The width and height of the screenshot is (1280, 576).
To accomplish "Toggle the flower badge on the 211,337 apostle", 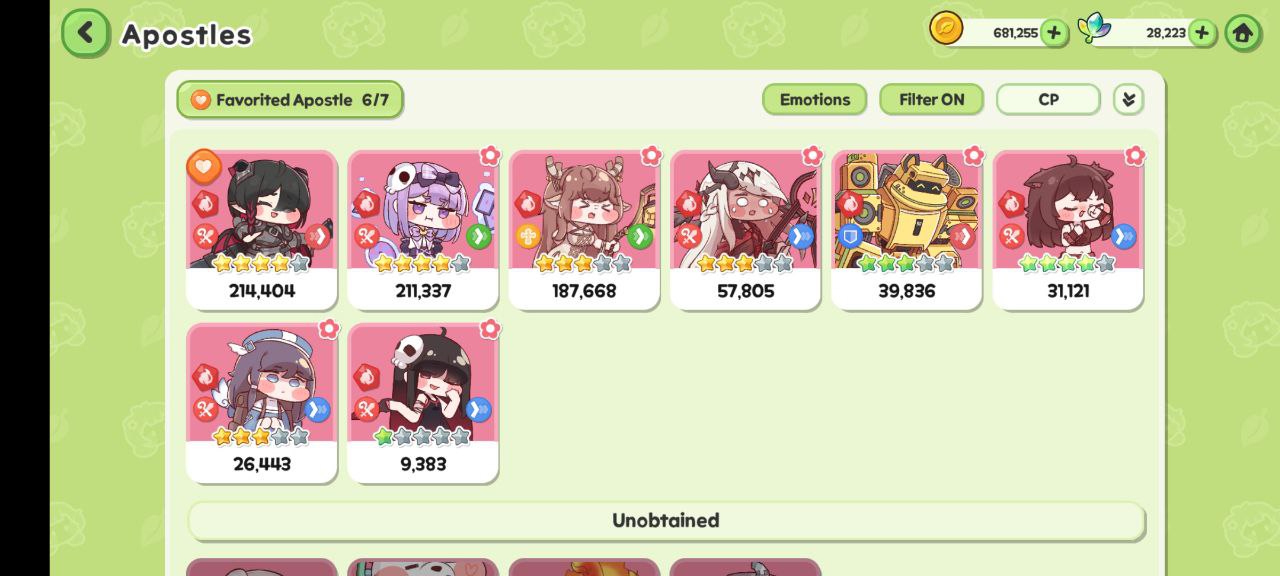I will pos(489,156).
